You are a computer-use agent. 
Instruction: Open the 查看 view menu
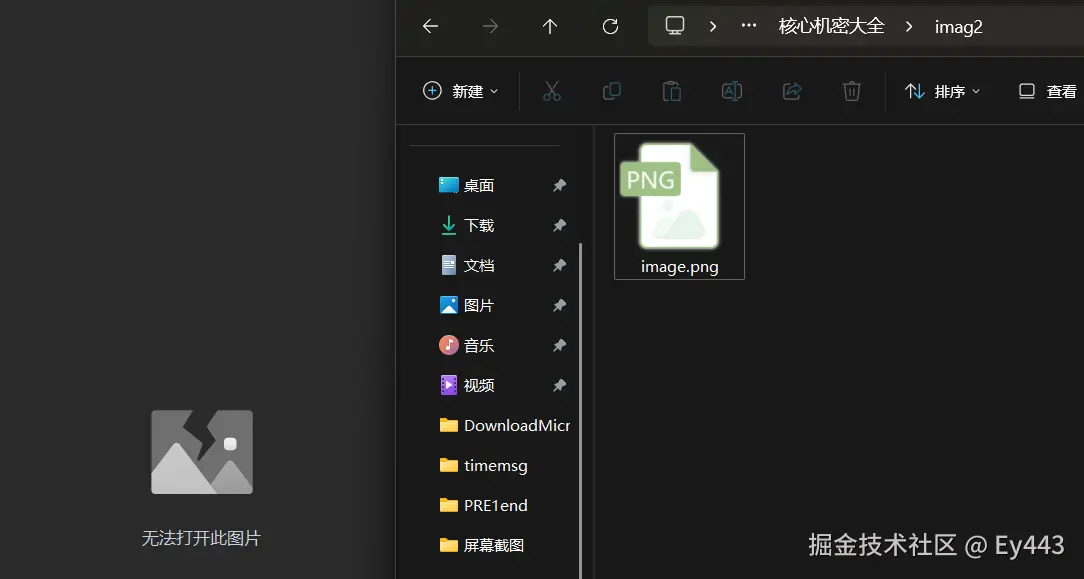tap(1048, 91)
